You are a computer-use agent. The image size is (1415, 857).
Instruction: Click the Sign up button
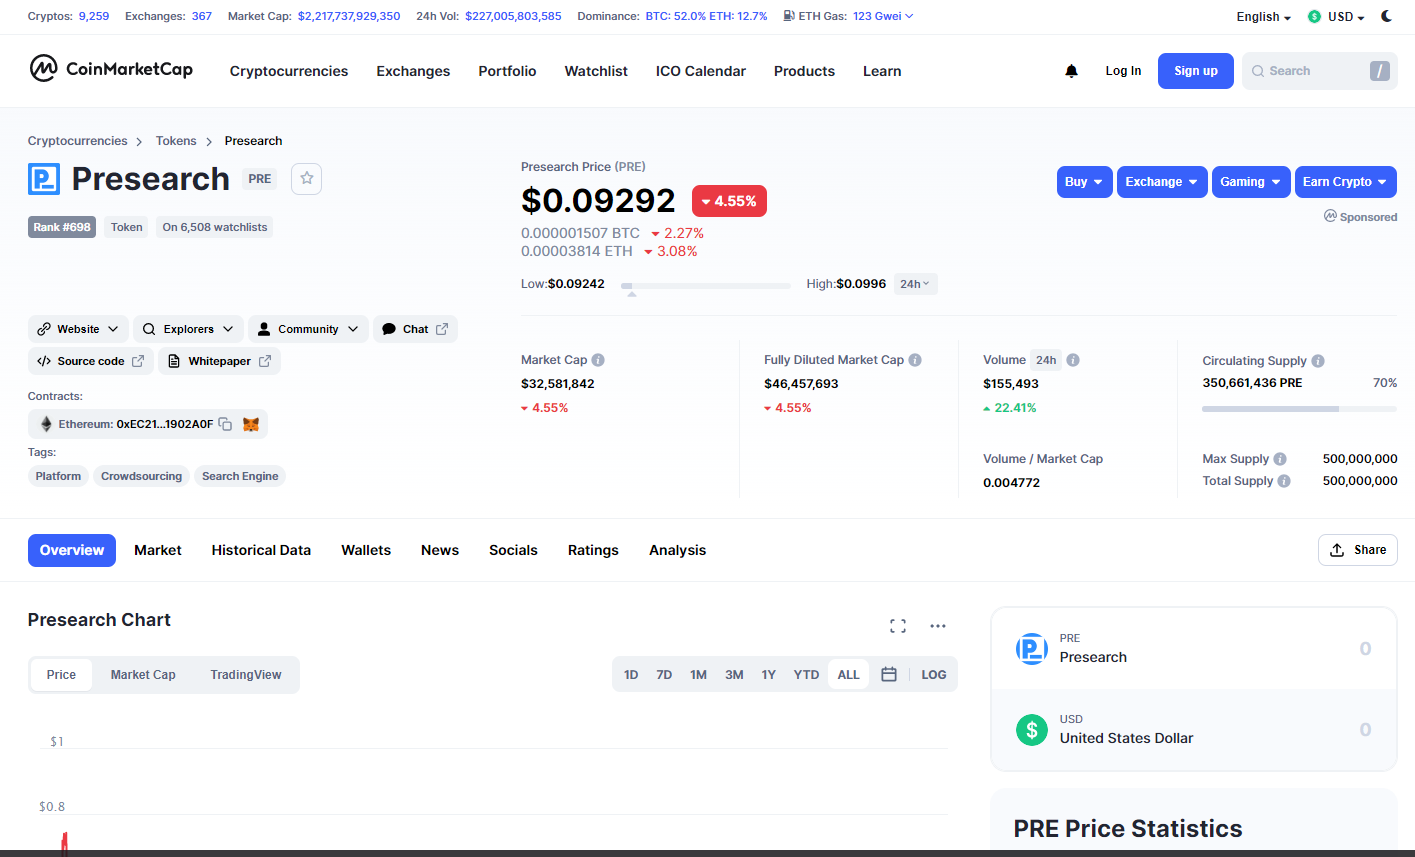(x=1196, y=71)
